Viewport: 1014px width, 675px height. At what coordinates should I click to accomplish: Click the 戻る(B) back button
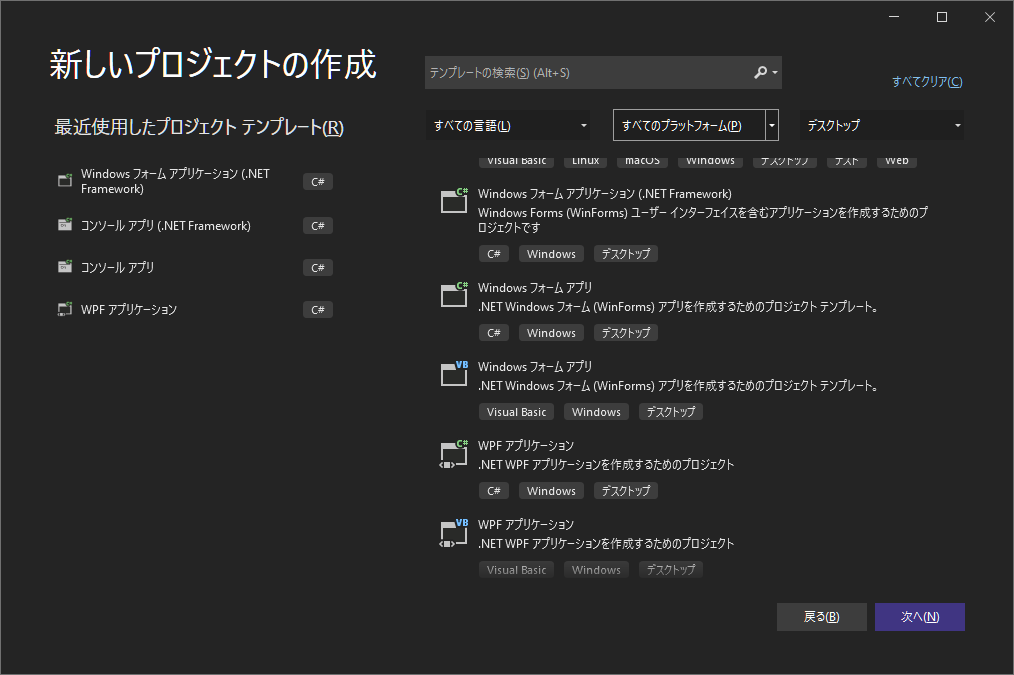point(821,617)
